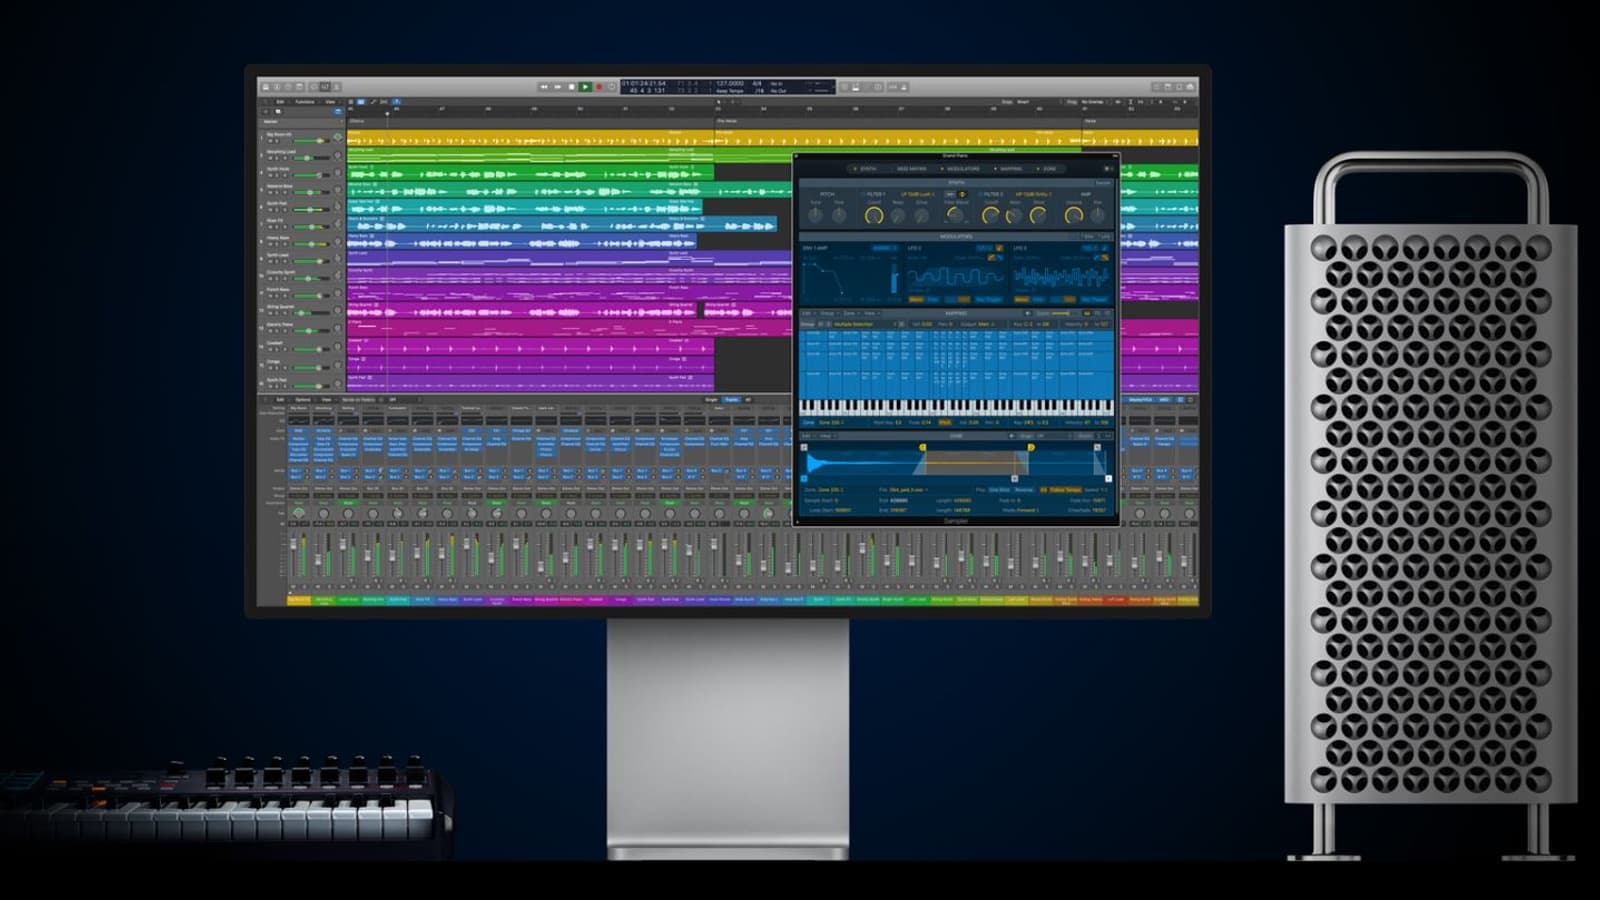Viewport: 1600px width, 900px height.
Task: Click the Filter 1 Cutoff knob
Action: (874, 214)
